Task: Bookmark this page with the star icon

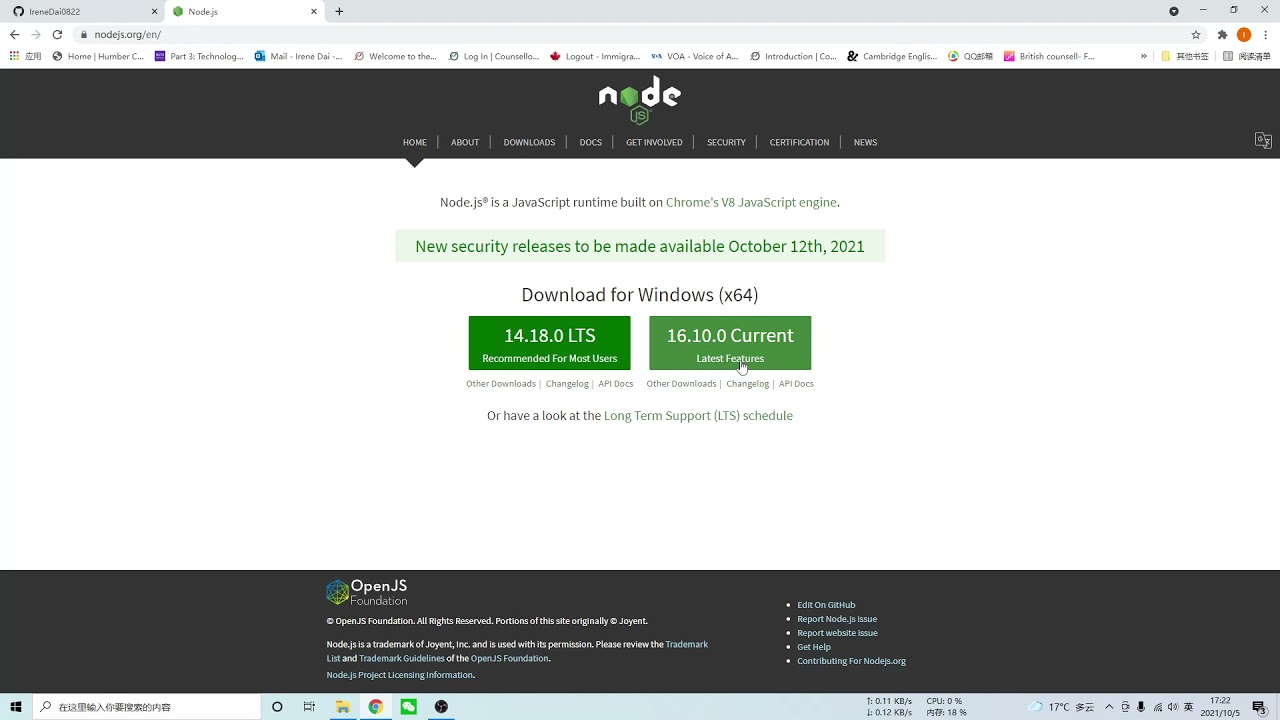Action: pos(1196,34)
